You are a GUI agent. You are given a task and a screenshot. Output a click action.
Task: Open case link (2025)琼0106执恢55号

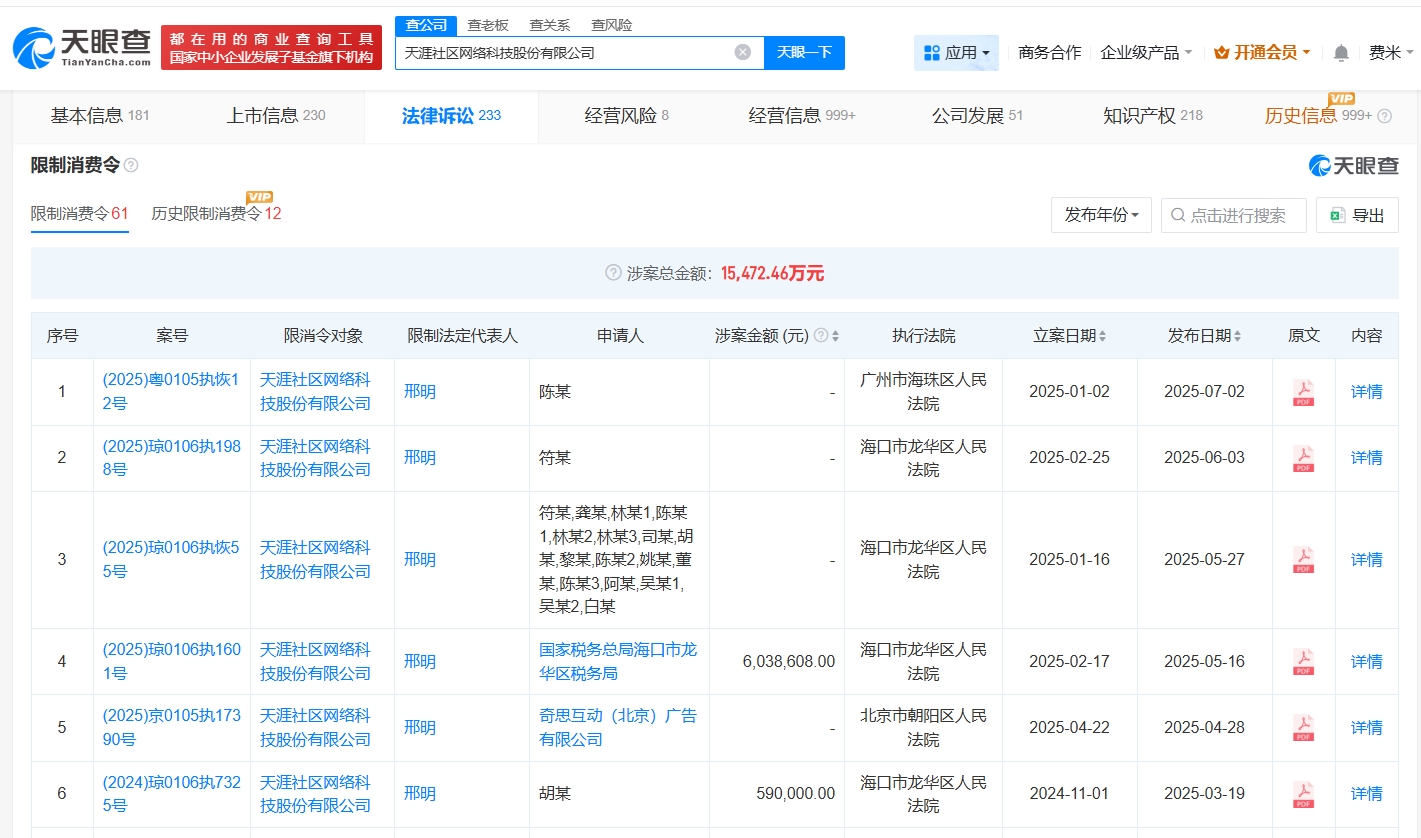171,560
